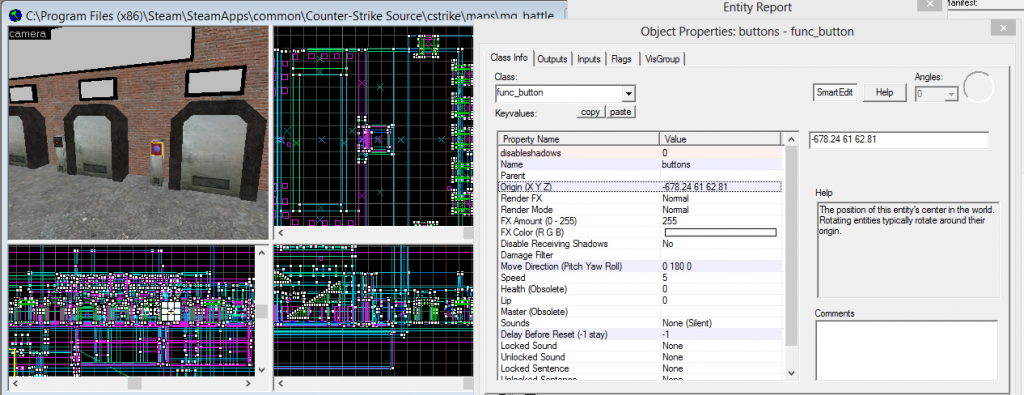Select the Disable Receiving Shadows row

[x=639, y=244]
